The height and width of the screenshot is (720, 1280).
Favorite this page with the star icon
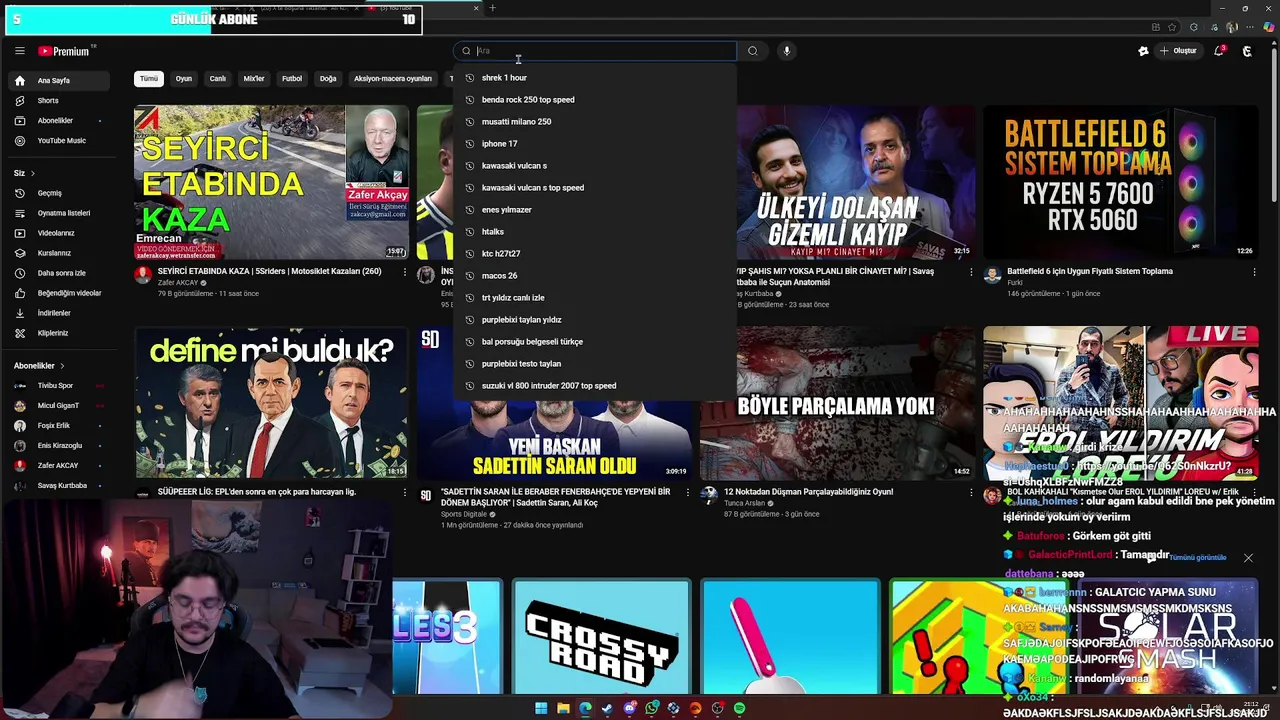1172,27
